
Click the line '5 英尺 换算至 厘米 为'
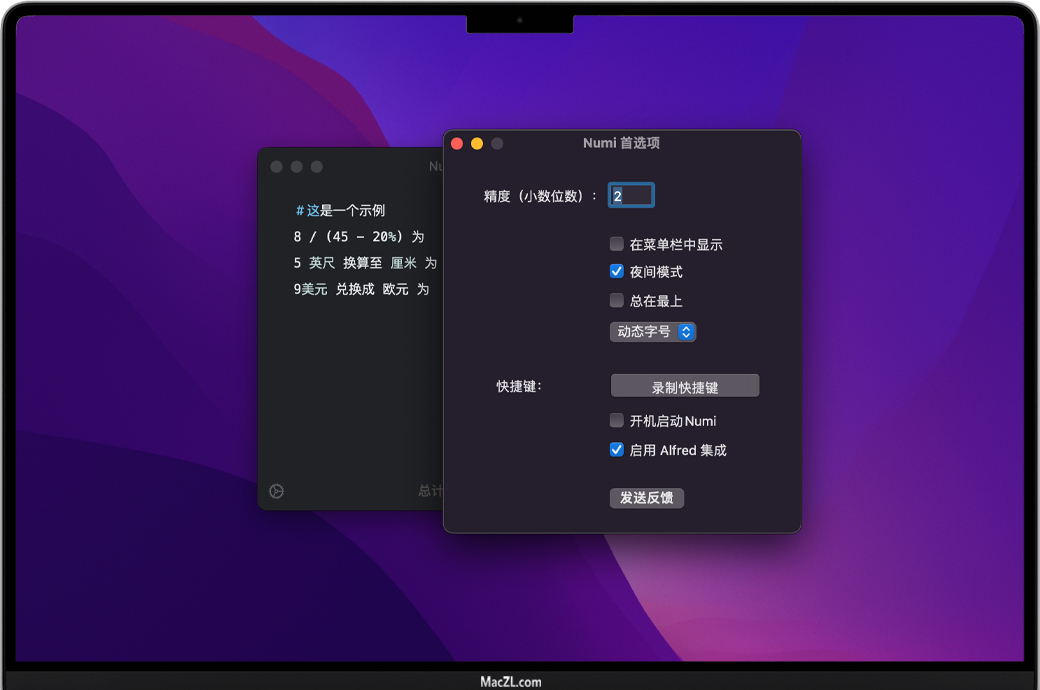365,263
